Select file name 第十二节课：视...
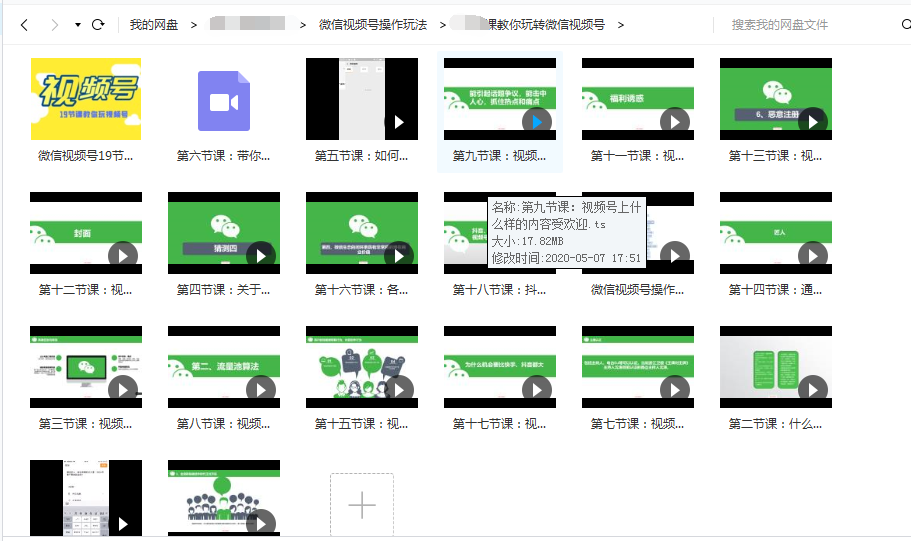This screenshot has width=911, height=541. pyautogui.click(x=85, y=289)
